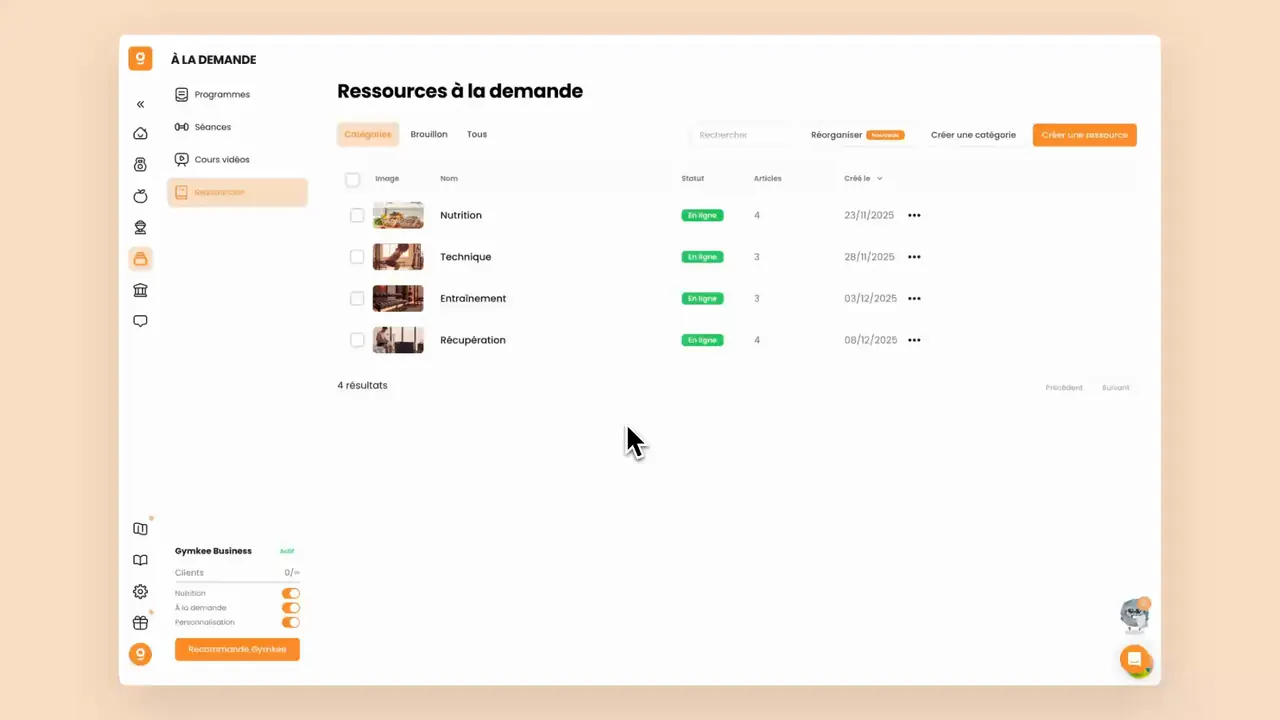Open the home icon in sidebar
The height and width of the screenshot is (720, 1280).
[140, 134]
